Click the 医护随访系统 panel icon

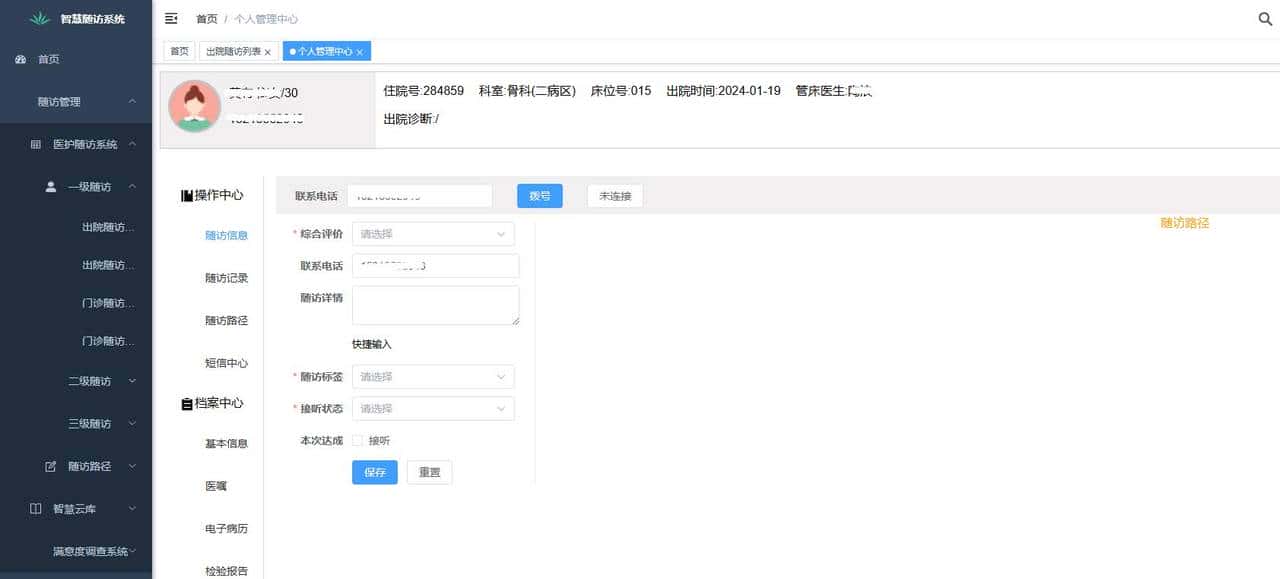click(36, 143)
